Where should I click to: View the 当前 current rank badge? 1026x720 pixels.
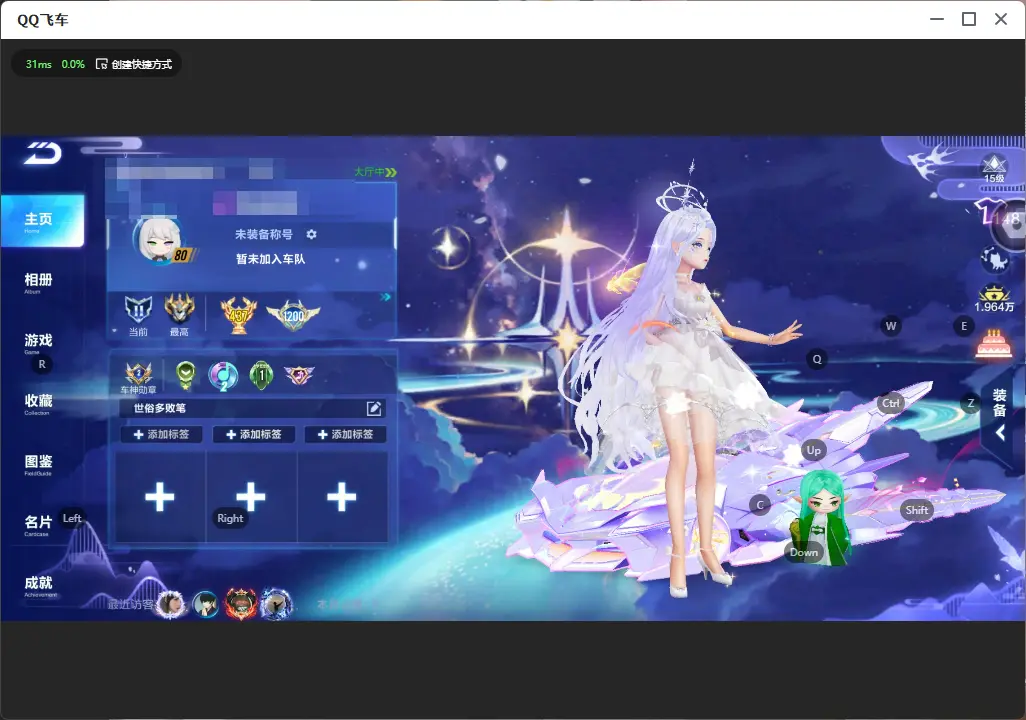(x=138, y=315)
